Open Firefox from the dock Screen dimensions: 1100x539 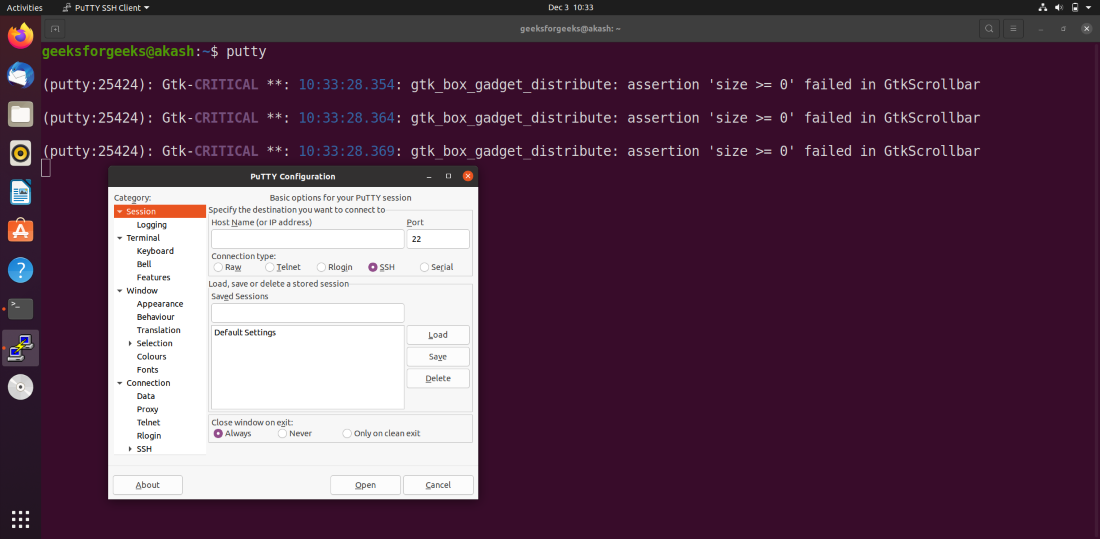[x=20, y=35]
